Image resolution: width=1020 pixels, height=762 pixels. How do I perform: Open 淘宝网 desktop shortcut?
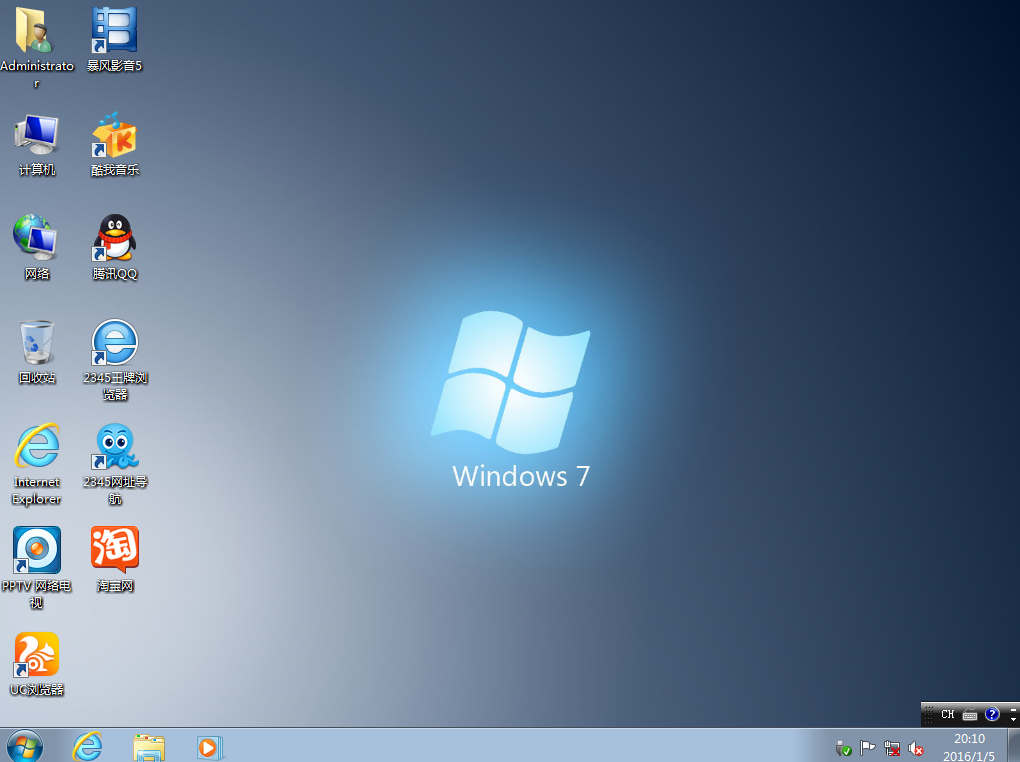tap(114, 560)
